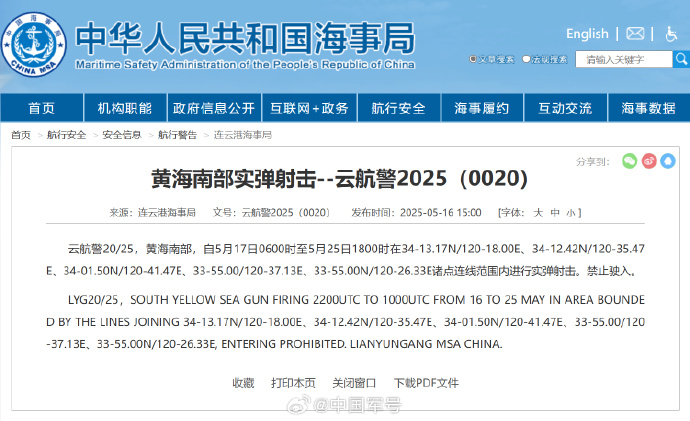The height and width of the screenshot is (421, 690).
Task: Open 互联网+政务 navigation tab
Action: tap(309, 108)
